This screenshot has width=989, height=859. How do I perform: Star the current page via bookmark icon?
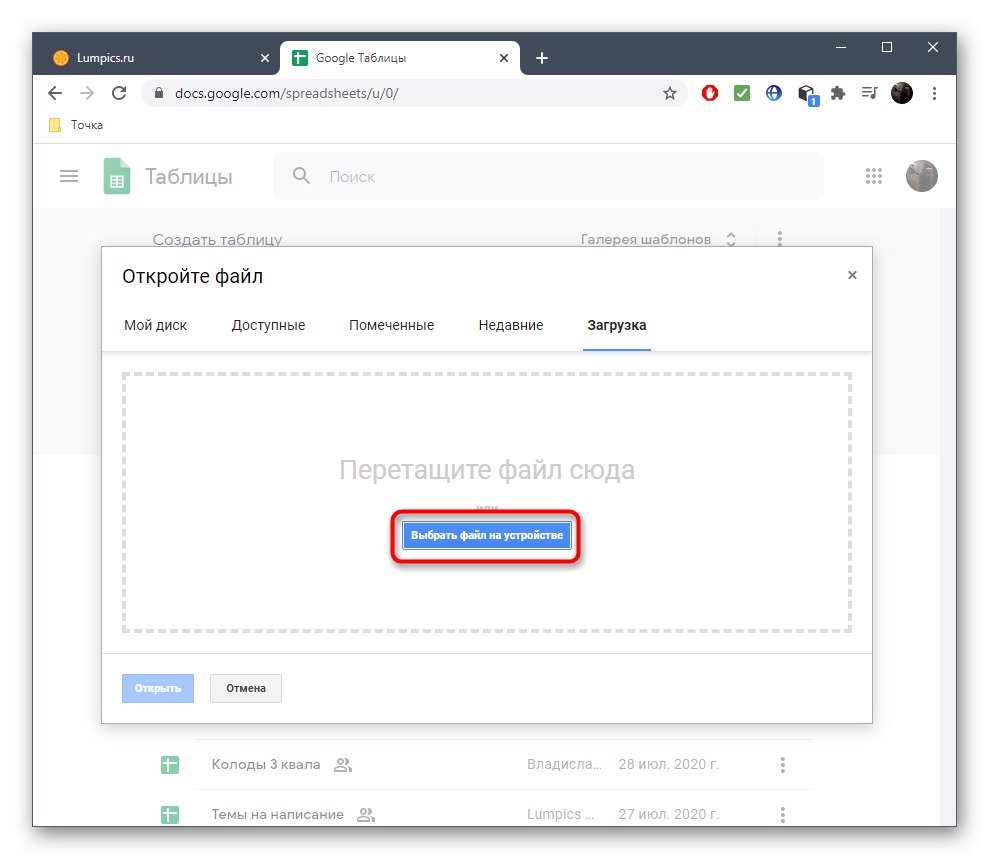(668, 92)
